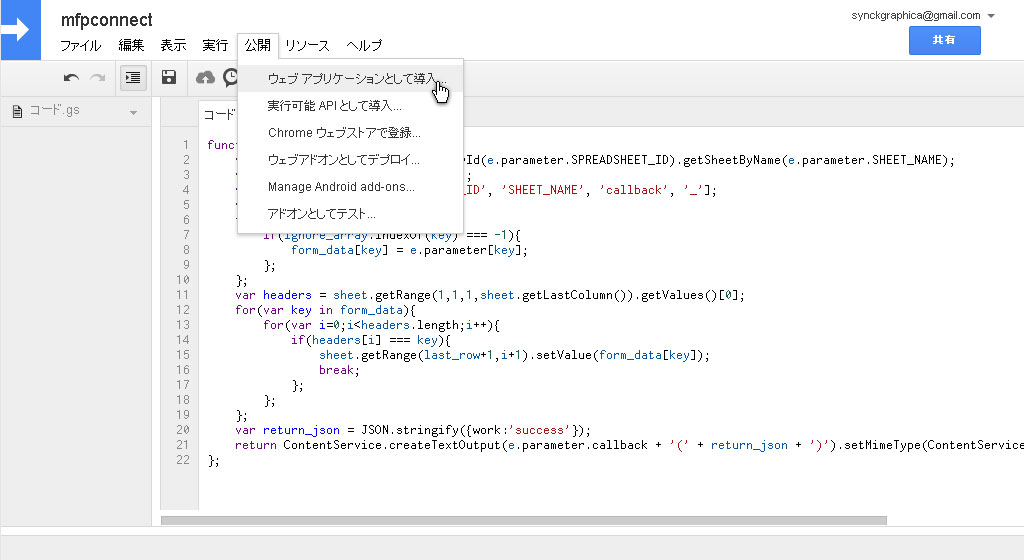Click the cloud upload deploy icon
The height and width of the screenshot is (560, 1024).
tap(205, 78)
